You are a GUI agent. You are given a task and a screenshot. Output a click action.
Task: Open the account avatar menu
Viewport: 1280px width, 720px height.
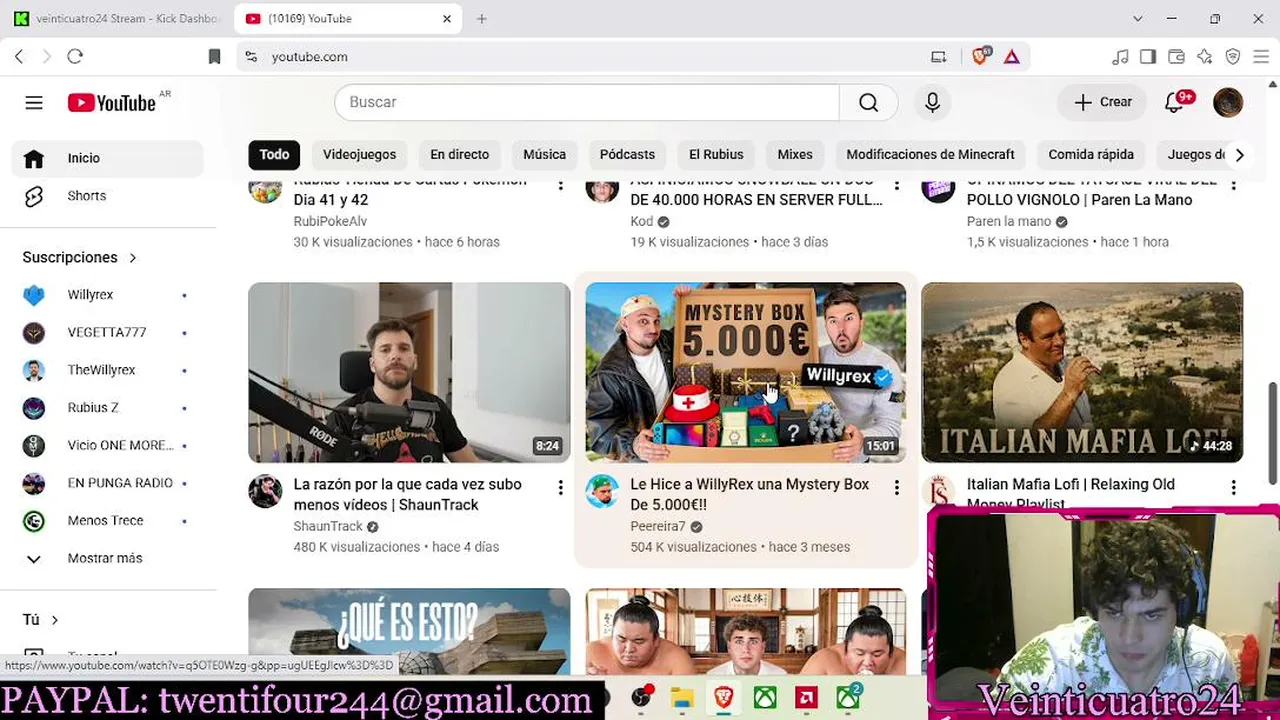1228,102
